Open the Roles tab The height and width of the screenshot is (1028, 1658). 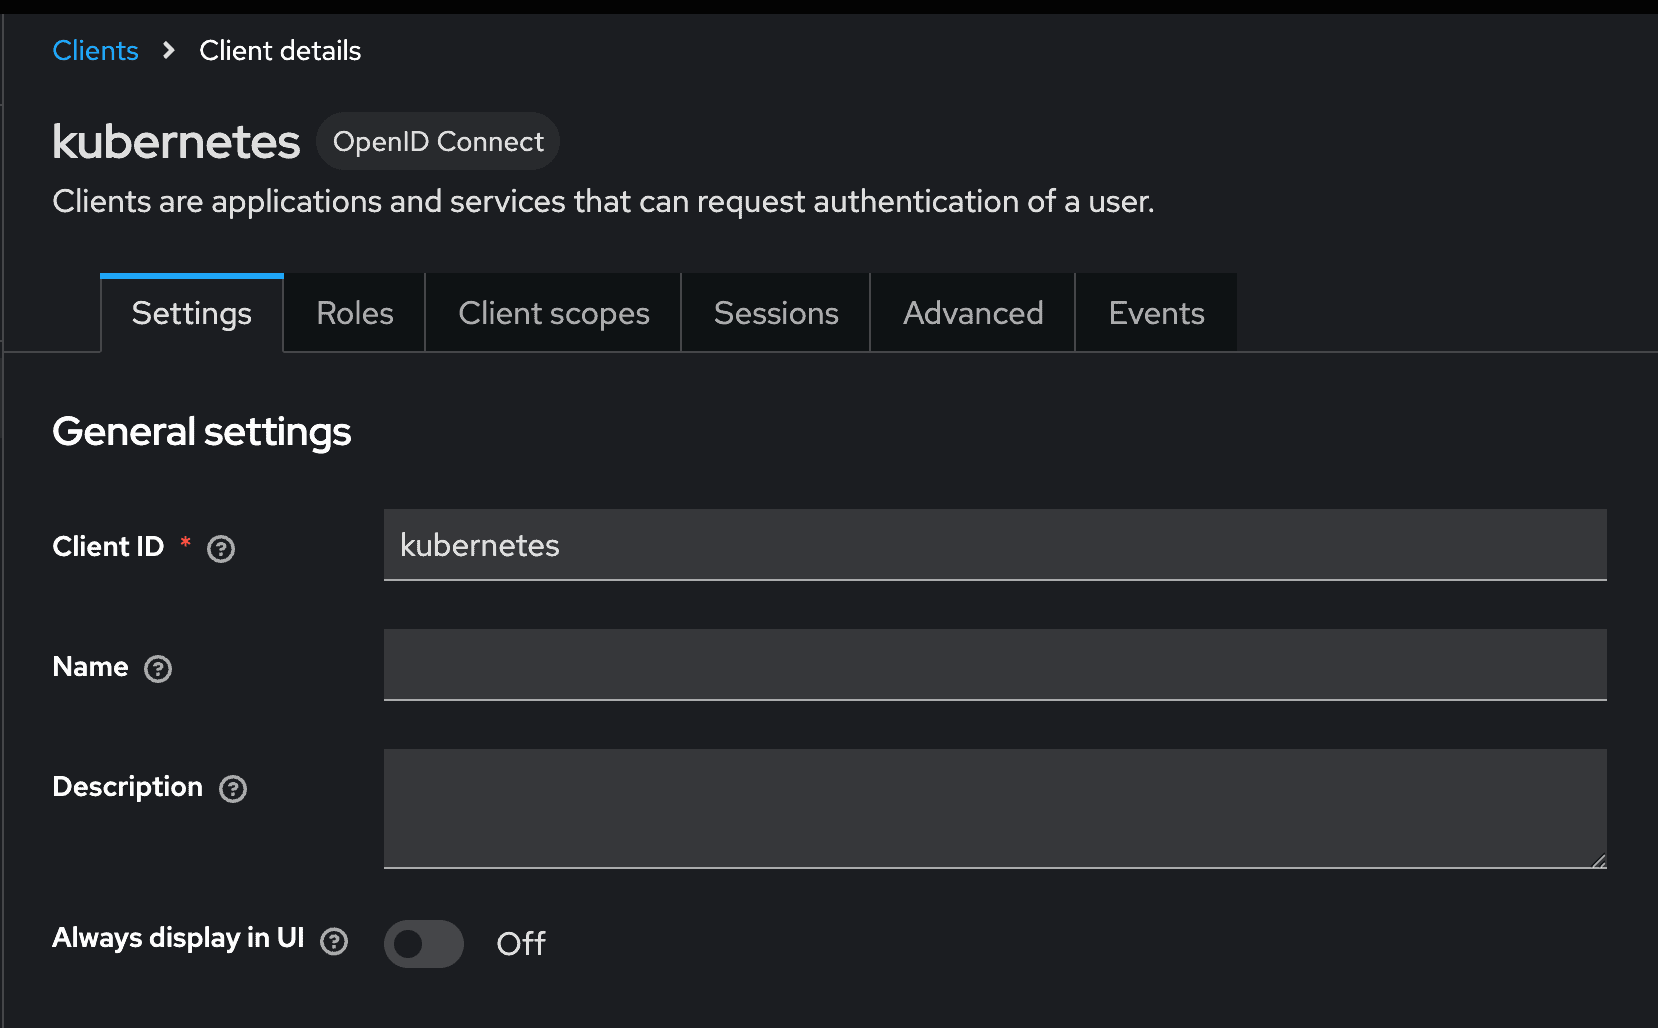(x=355, y=313)
